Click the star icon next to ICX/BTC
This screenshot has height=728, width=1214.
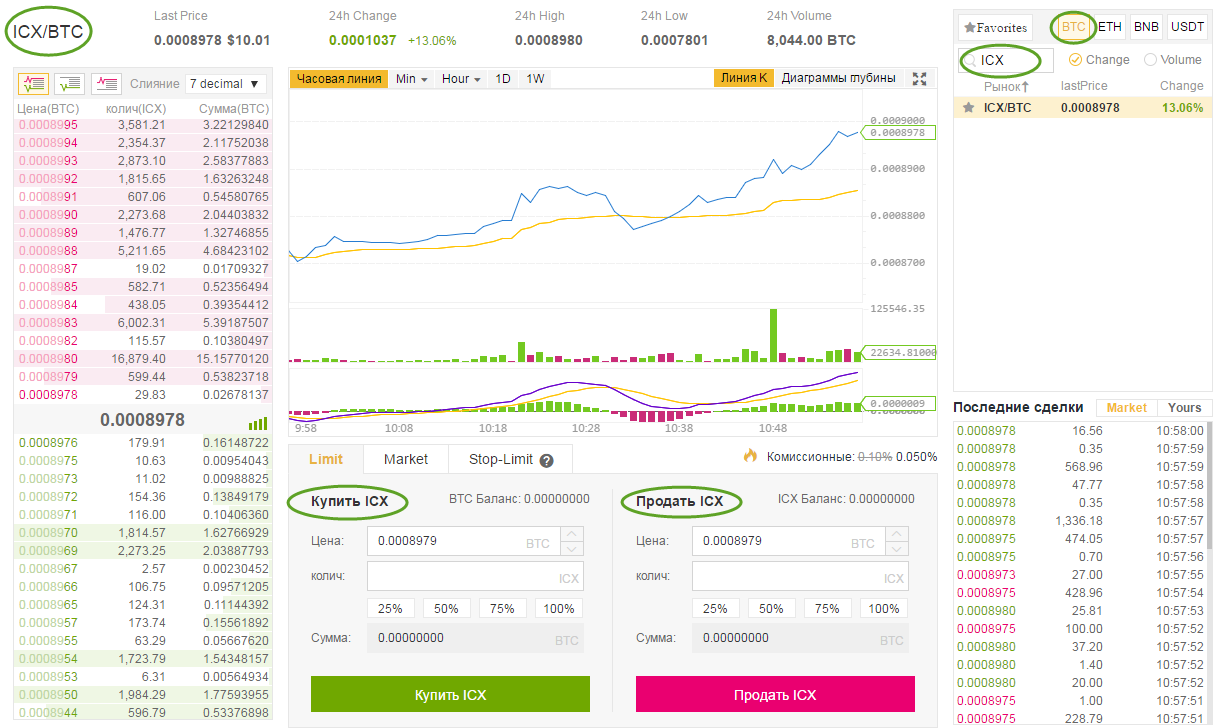pos(968,108)
